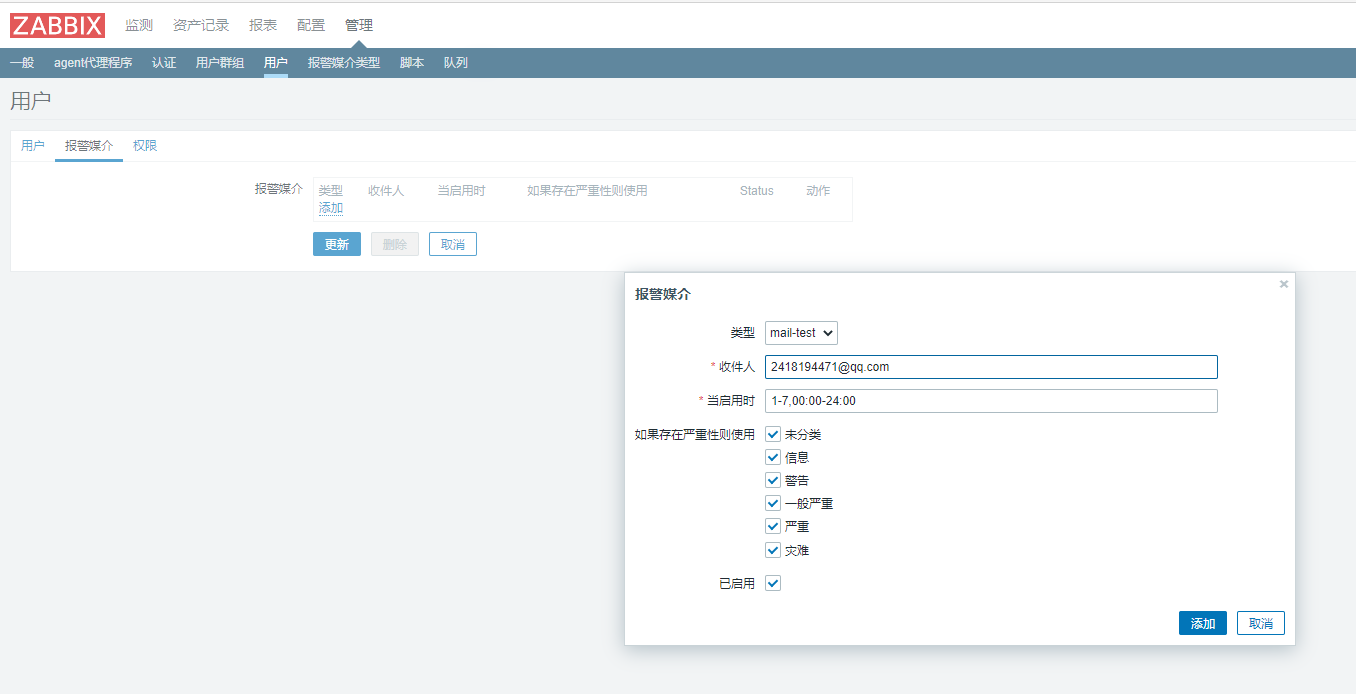1356x694 pixels.
Task: Go to the 队列 submenu
Action: [x=456, y=63]
